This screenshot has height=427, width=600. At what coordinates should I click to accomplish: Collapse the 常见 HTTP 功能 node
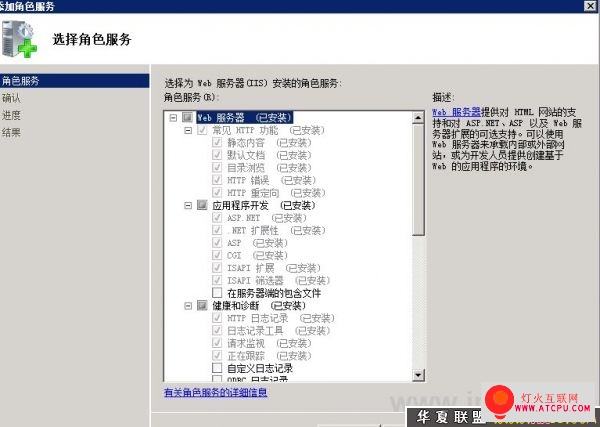tap(188, 130)
